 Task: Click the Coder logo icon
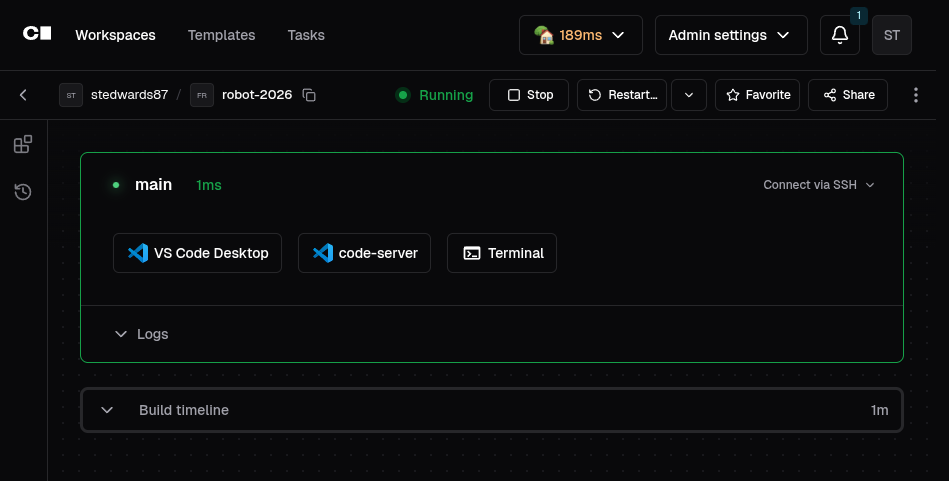tap(37, 33)
